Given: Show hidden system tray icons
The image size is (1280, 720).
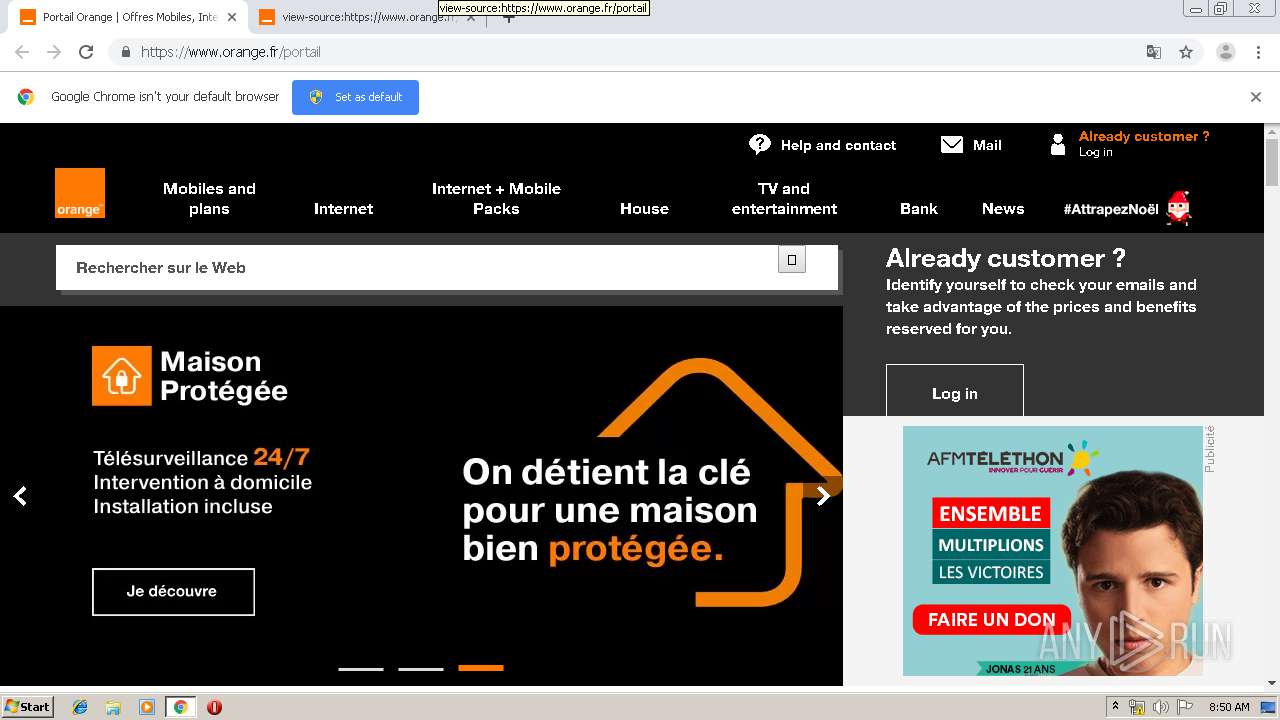Looking at the screenshot, I should click(x=1115, y=707).
